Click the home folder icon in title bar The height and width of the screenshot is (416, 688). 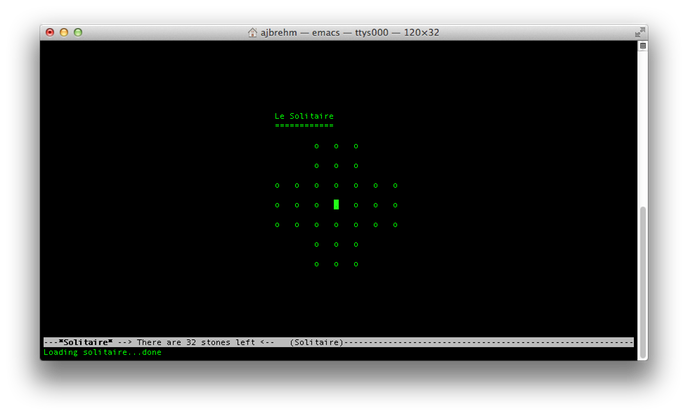click(x=253, y=32)
